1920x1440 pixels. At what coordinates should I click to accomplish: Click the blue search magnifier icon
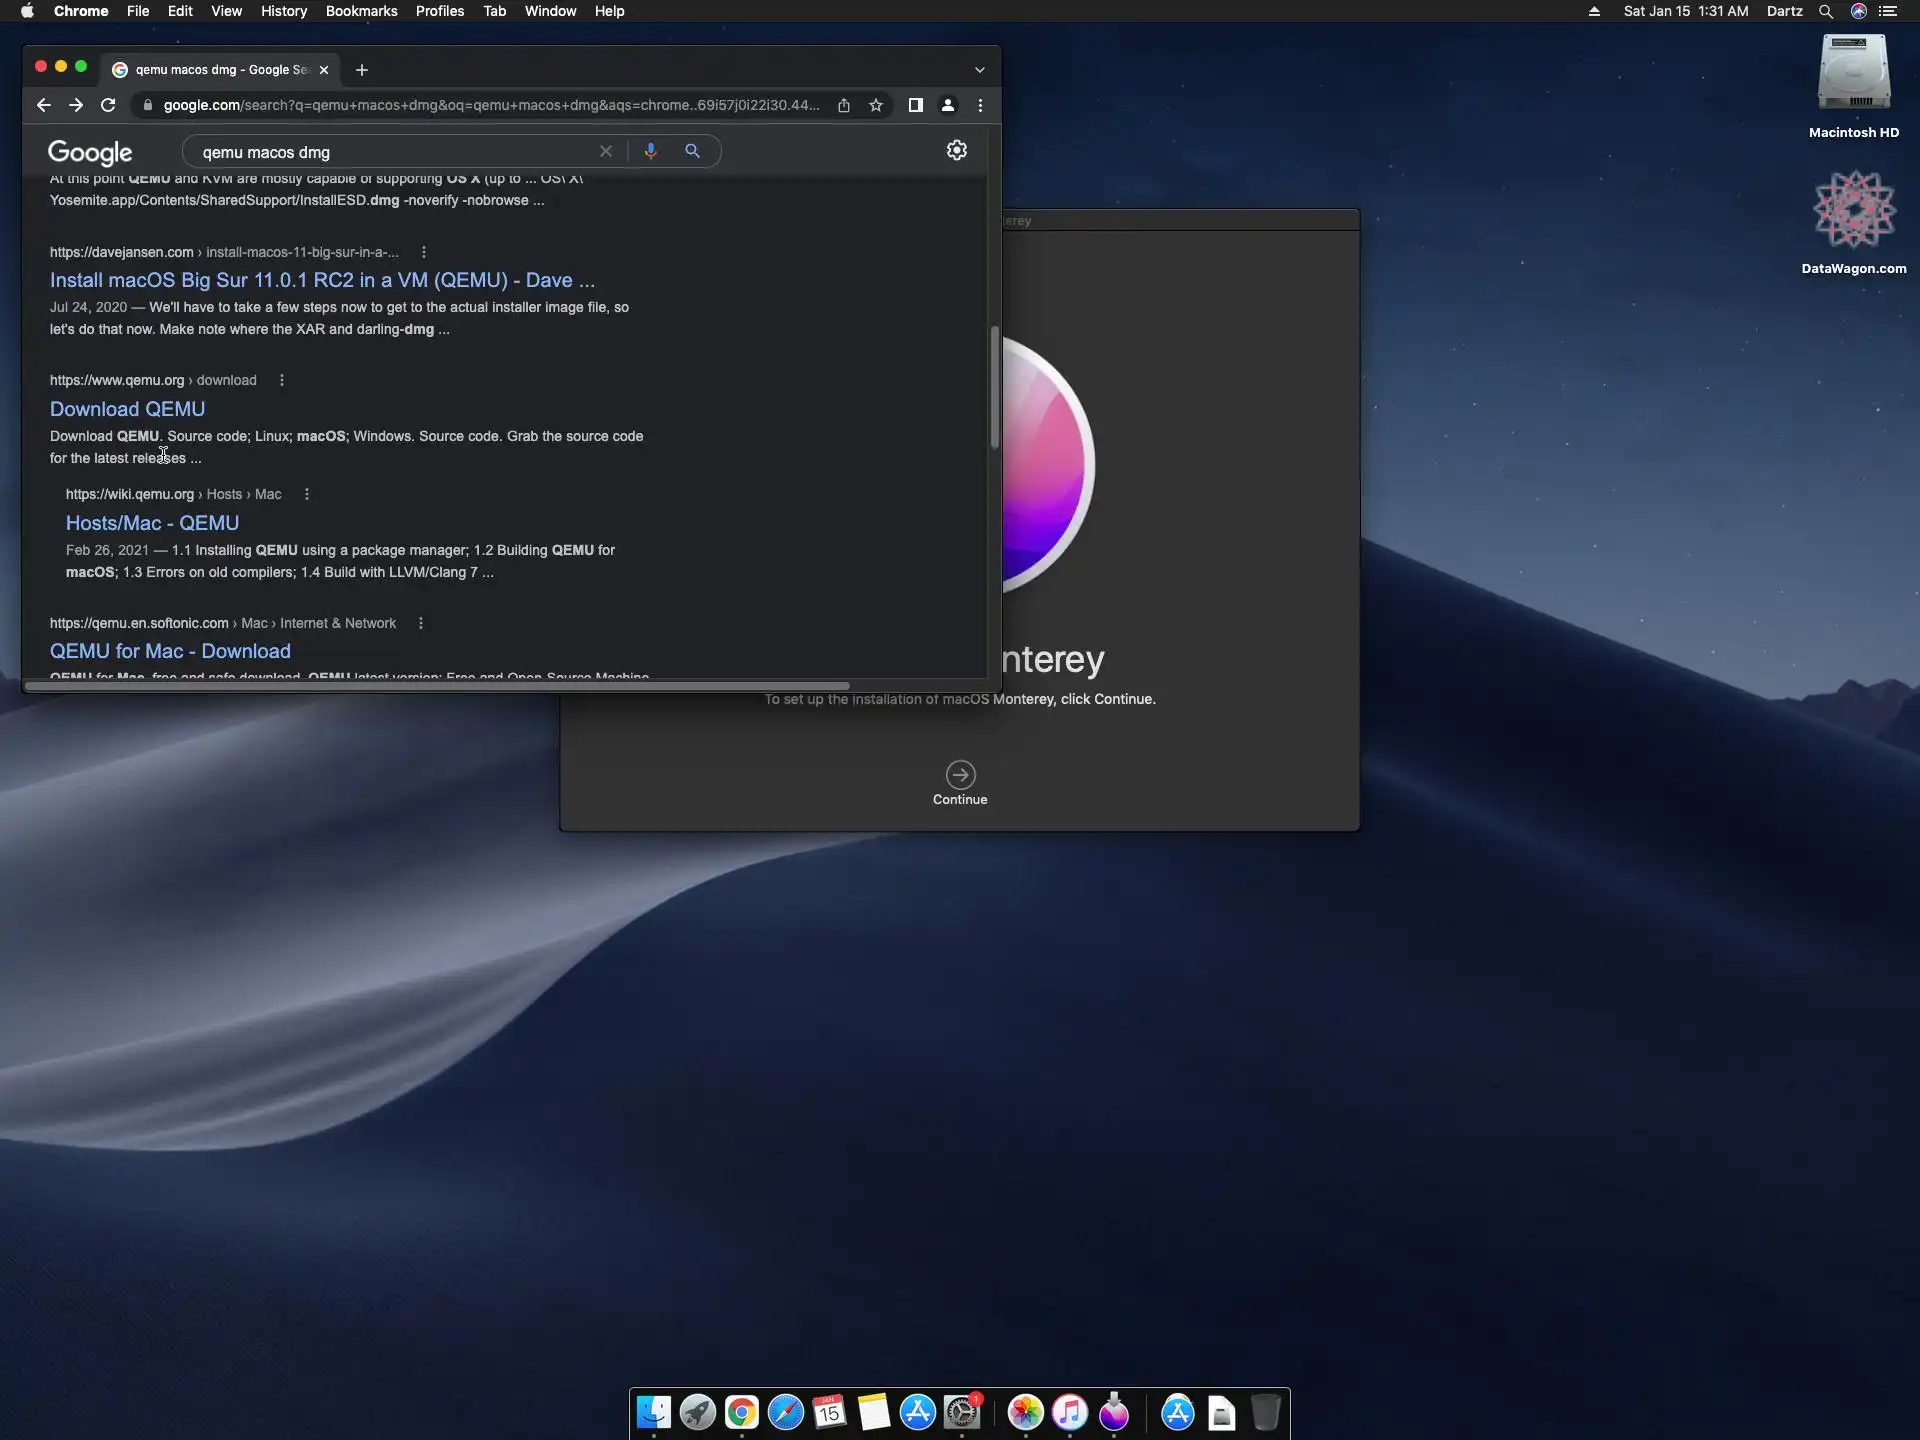click(x=692, y=151)
